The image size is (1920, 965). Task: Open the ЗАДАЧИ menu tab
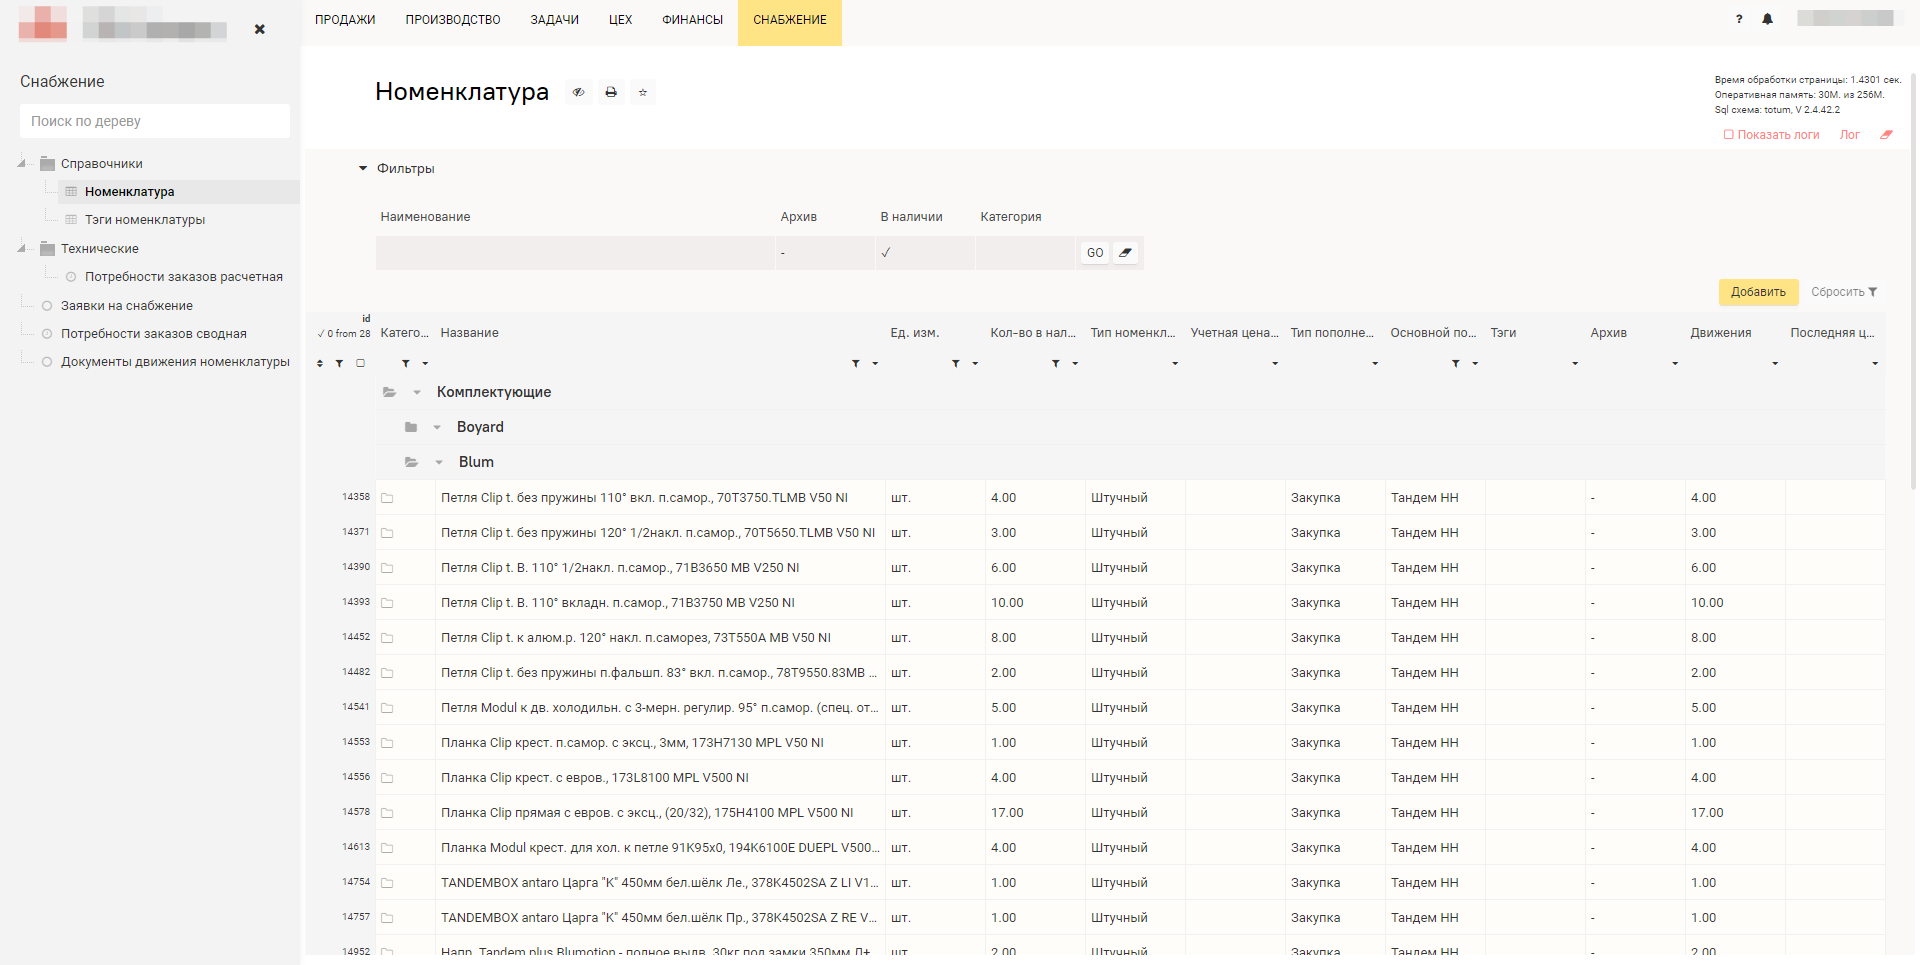[x=555, y=20]
